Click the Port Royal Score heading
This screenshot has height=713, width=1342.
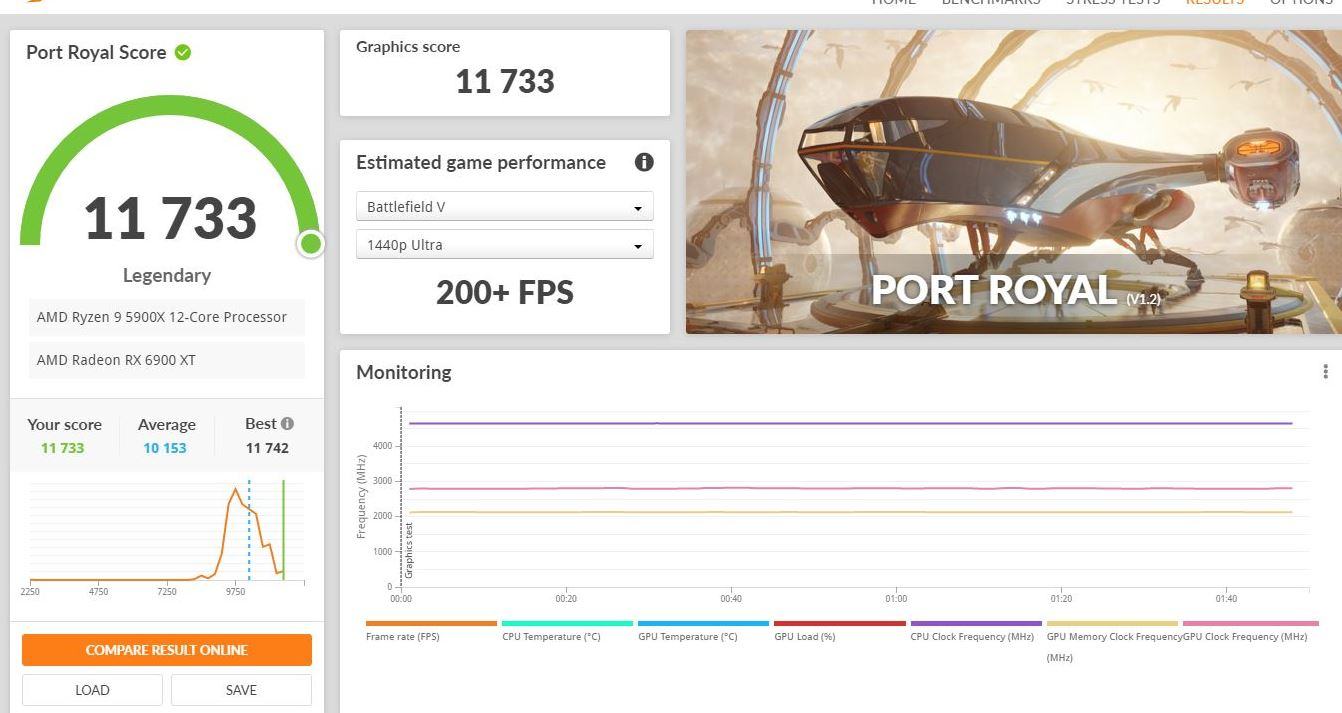tap(96, 53)
